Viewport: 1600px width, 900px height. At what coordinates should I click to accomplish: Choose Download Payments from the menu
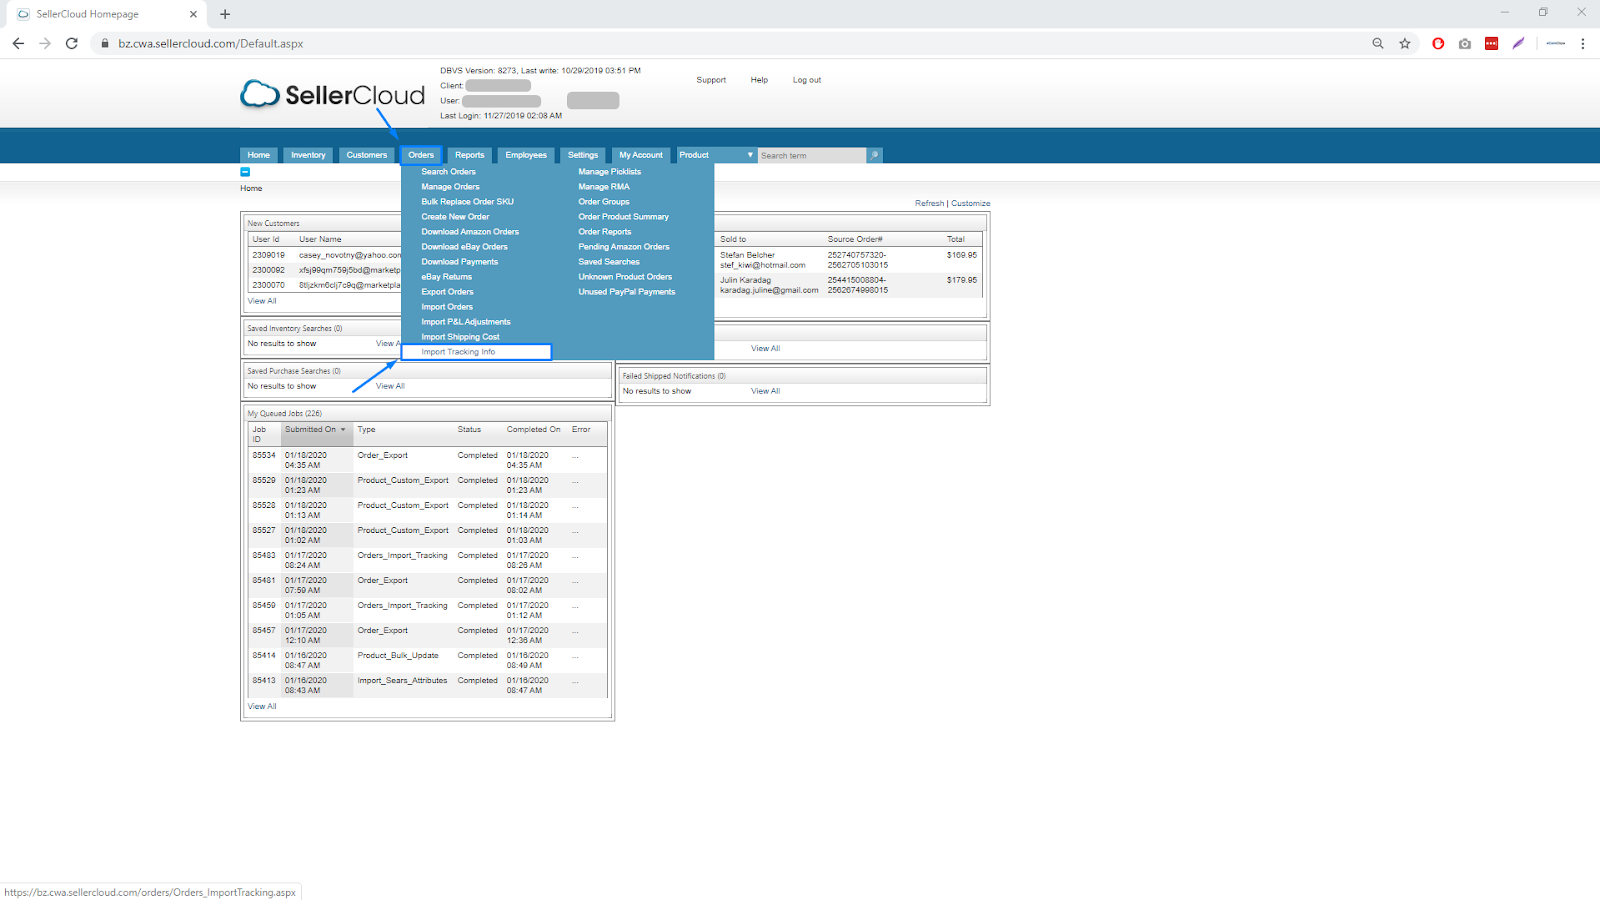[x=459, y=262]
